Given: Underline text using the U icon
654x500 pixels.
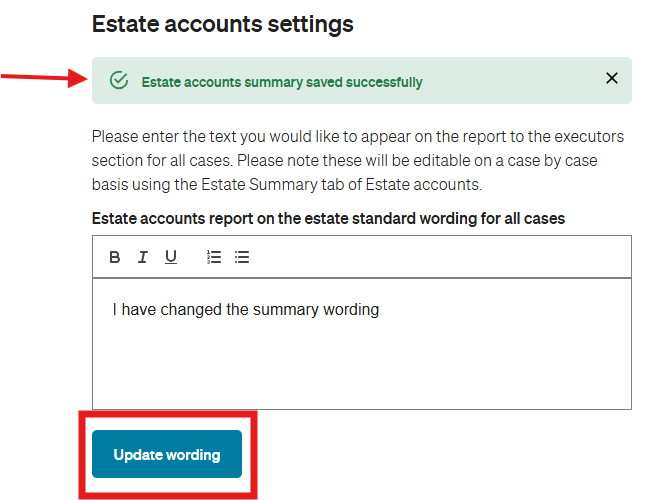Looking at the screenshot, I should [171, 257].
